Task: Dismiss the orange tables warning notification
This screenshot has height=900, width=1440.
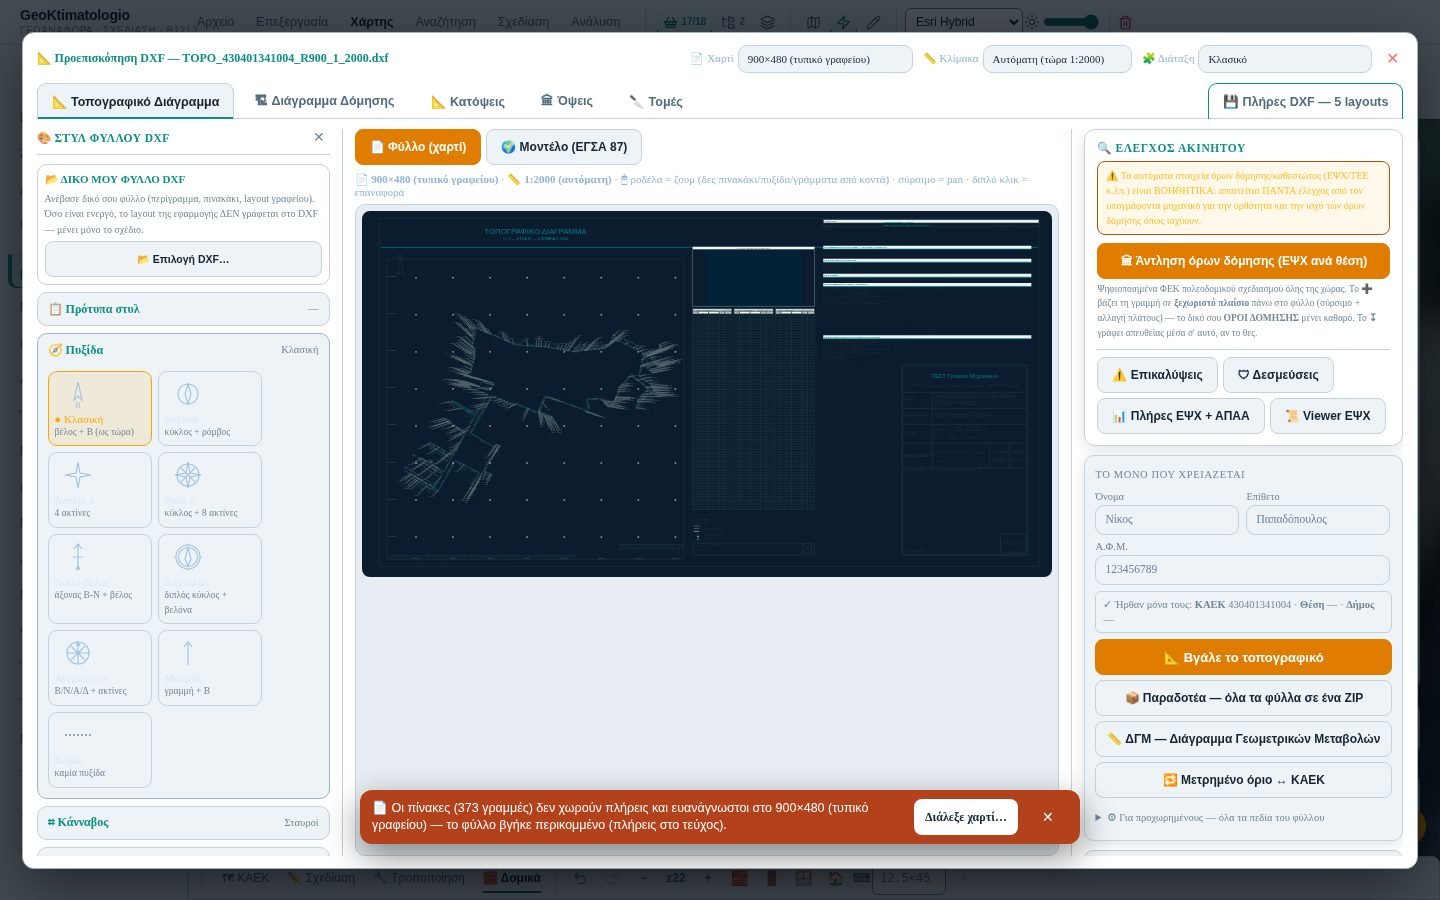Action: point(1048,817)
